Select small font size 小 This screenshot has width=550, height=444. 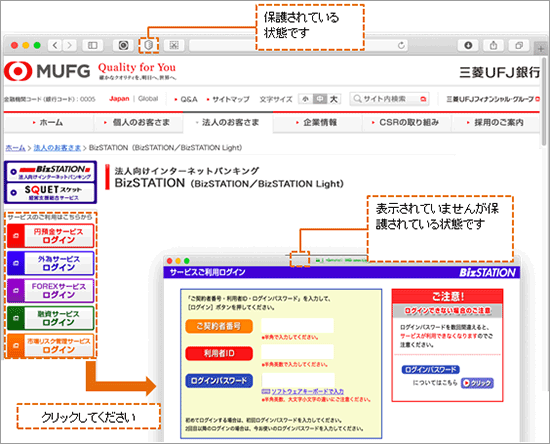(x=306, y=99)
